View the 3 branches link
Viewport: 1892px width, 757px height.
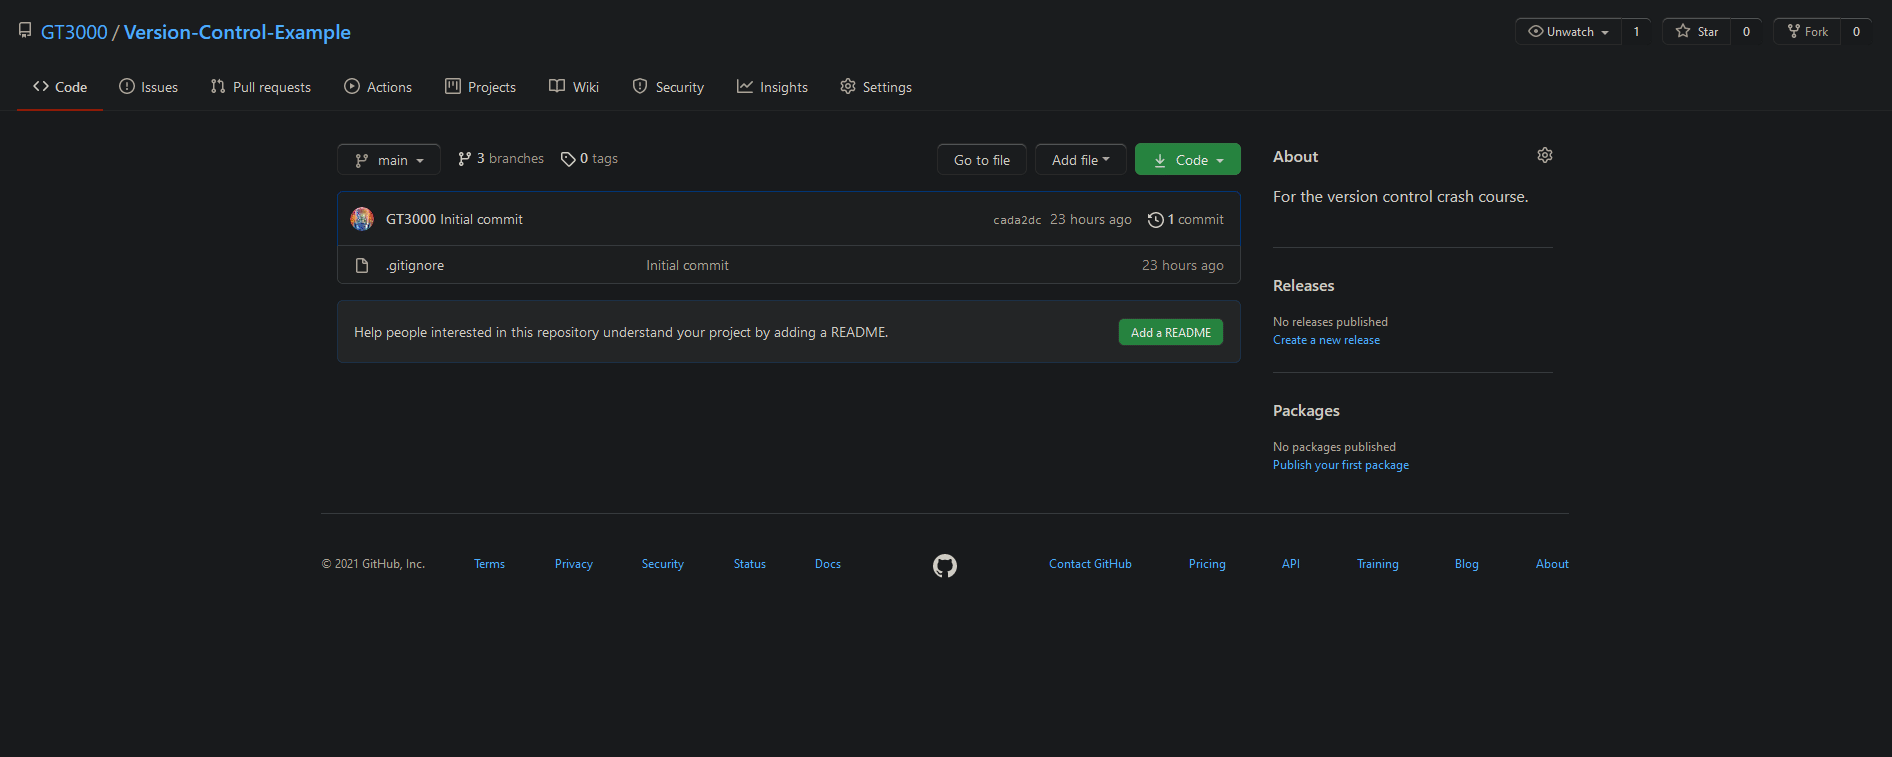click(501, 159)
